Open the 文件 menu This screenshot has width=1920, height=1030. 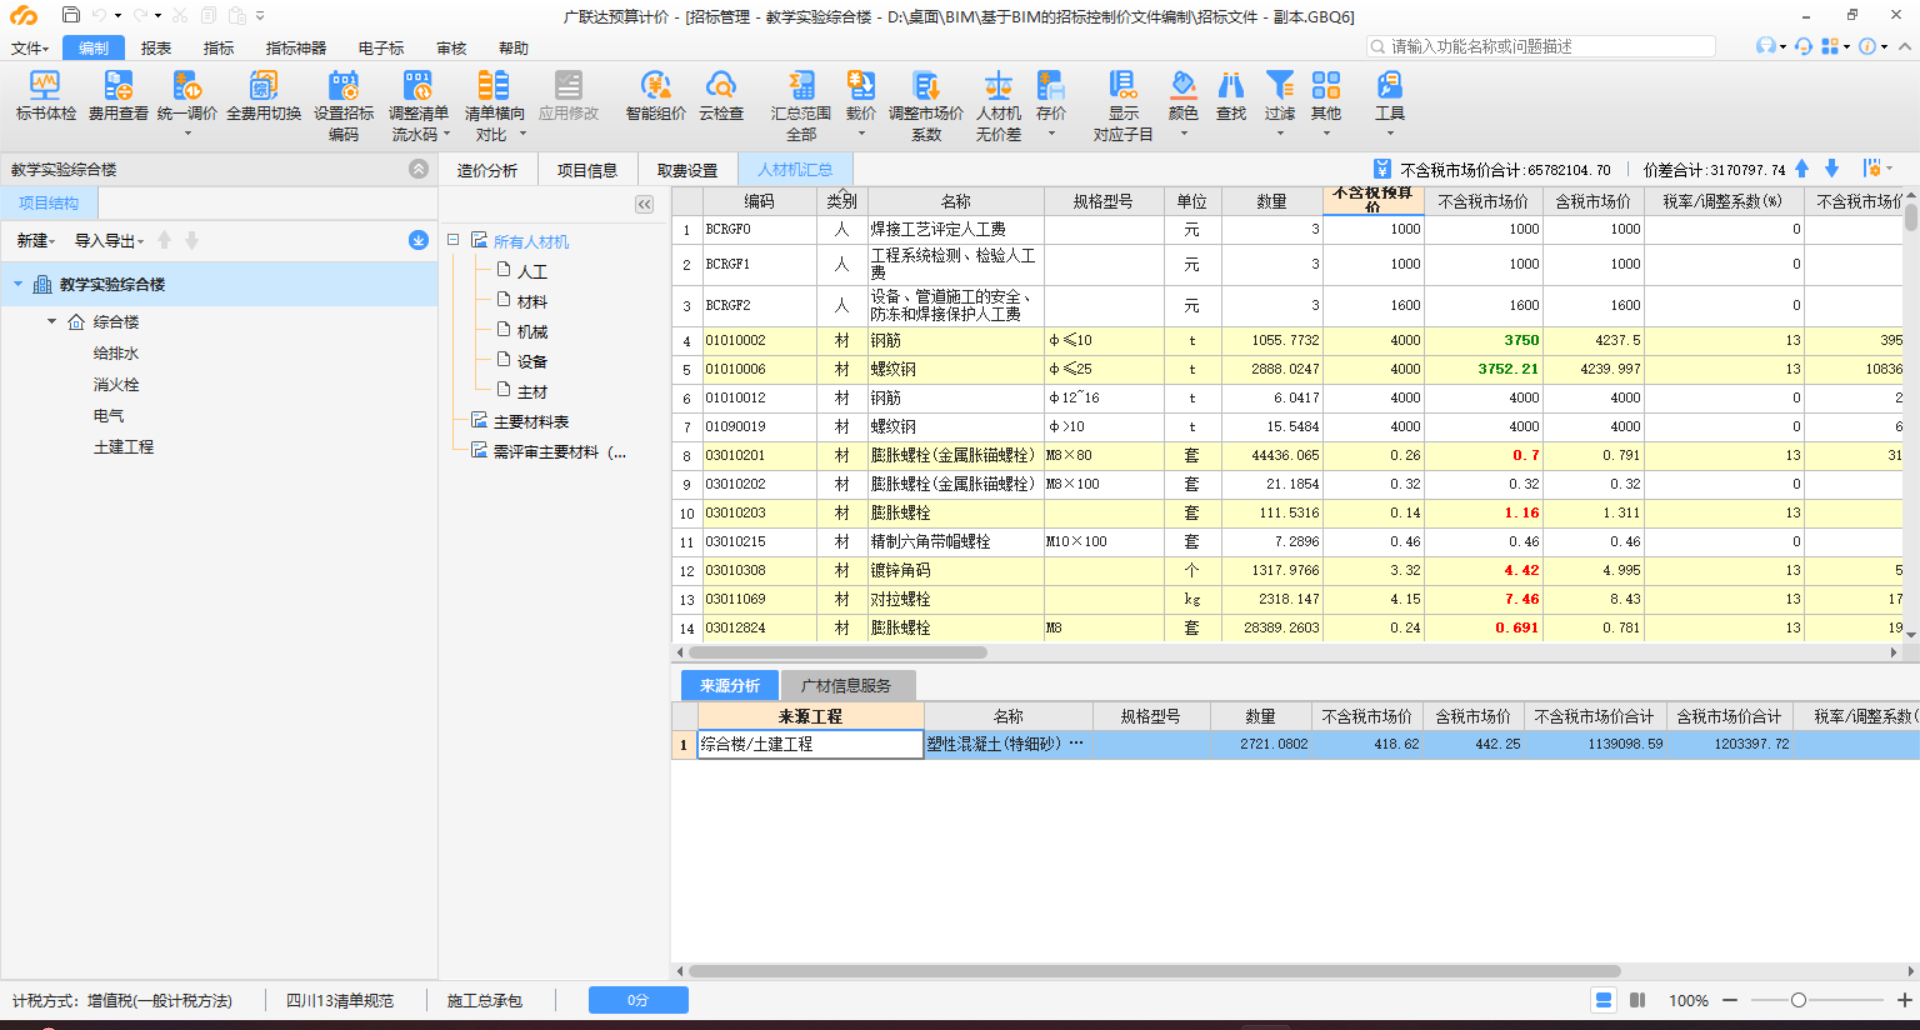[30, 48]
